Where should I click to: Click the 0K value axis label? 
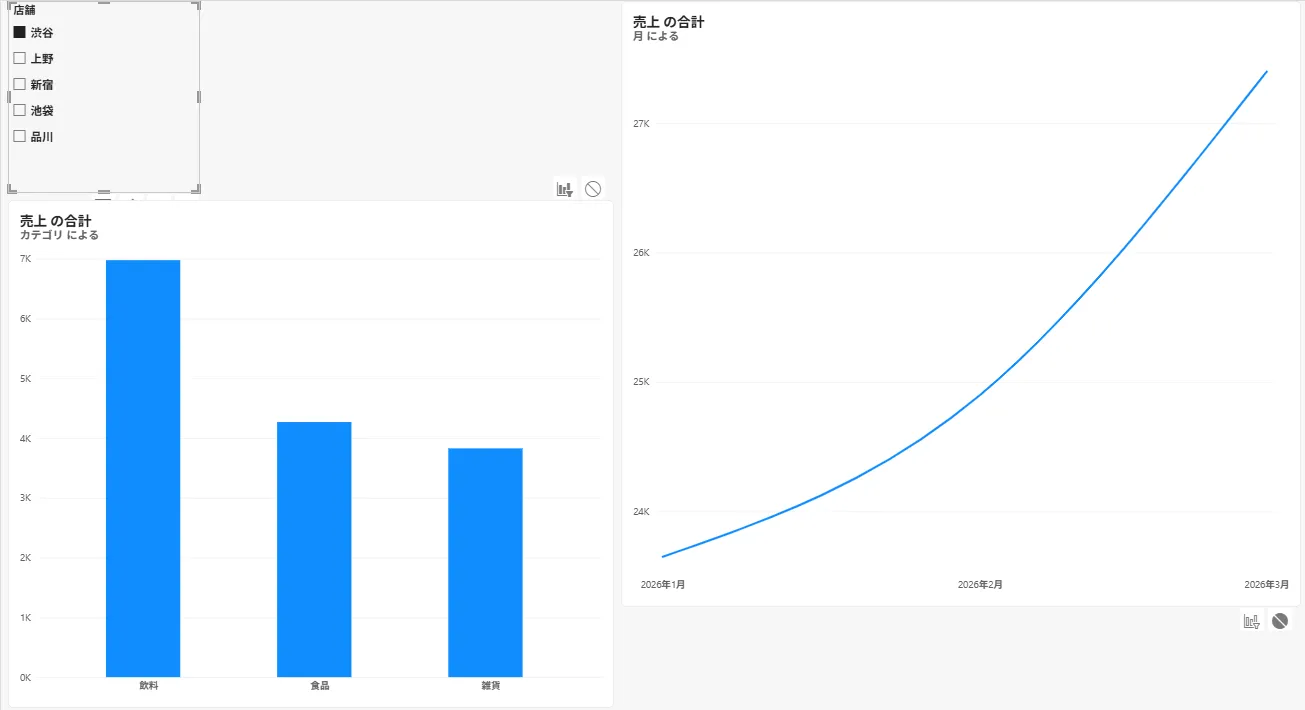[26, 678]
